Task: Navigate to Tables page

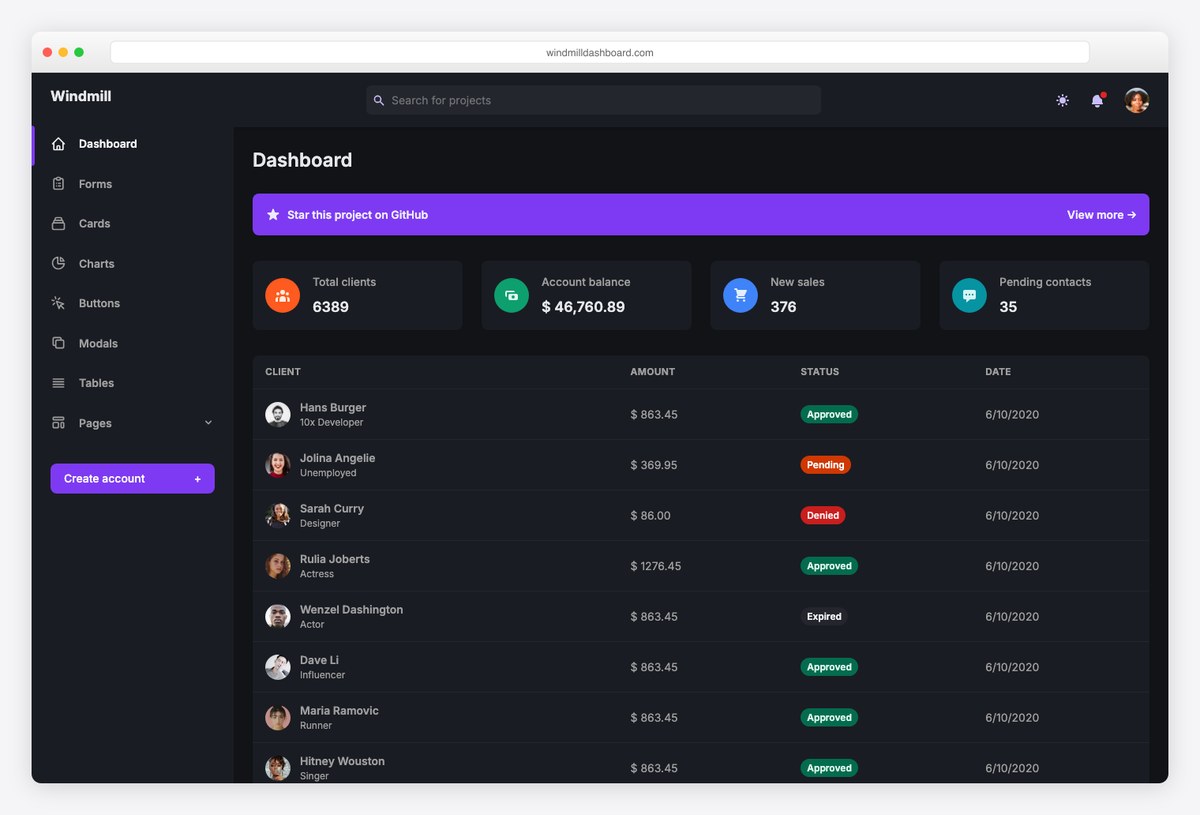Action: click(x=96, y=383)
